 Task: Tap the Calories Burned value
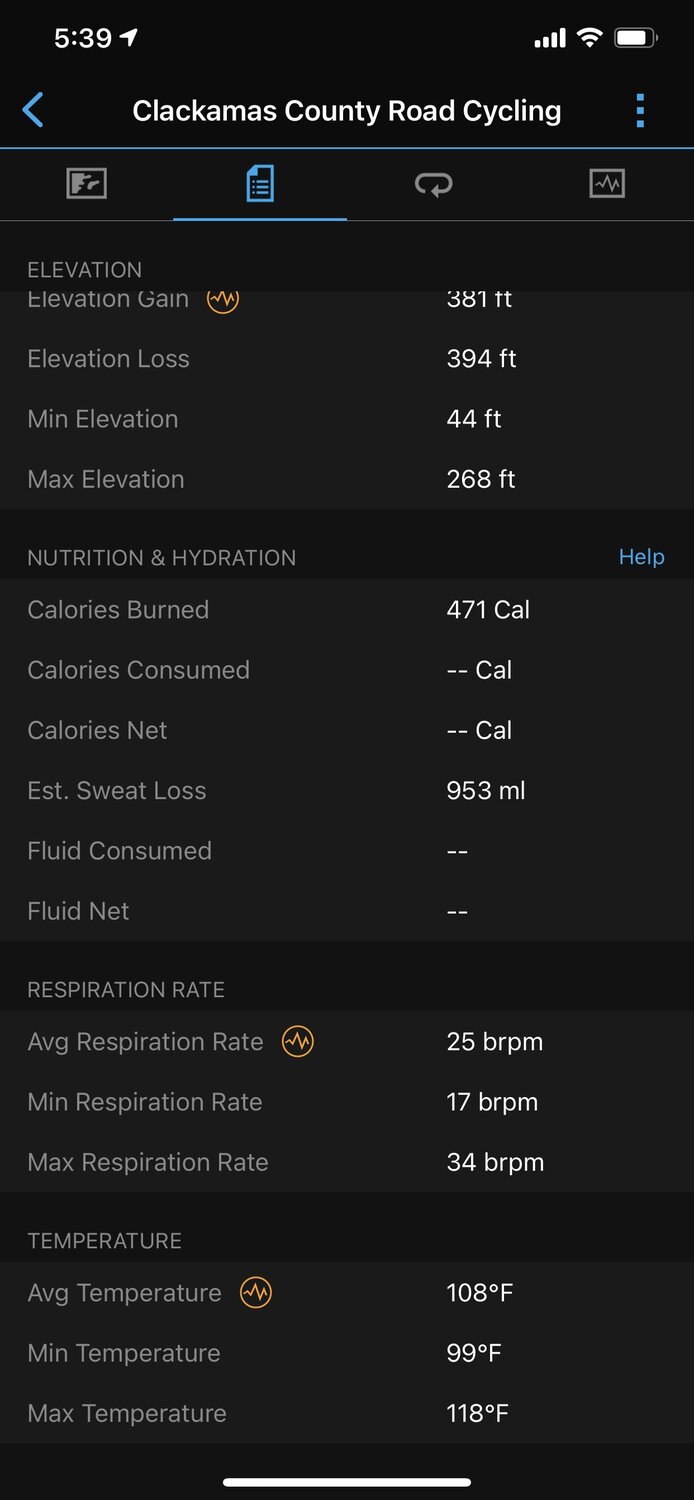pos(488,610)
